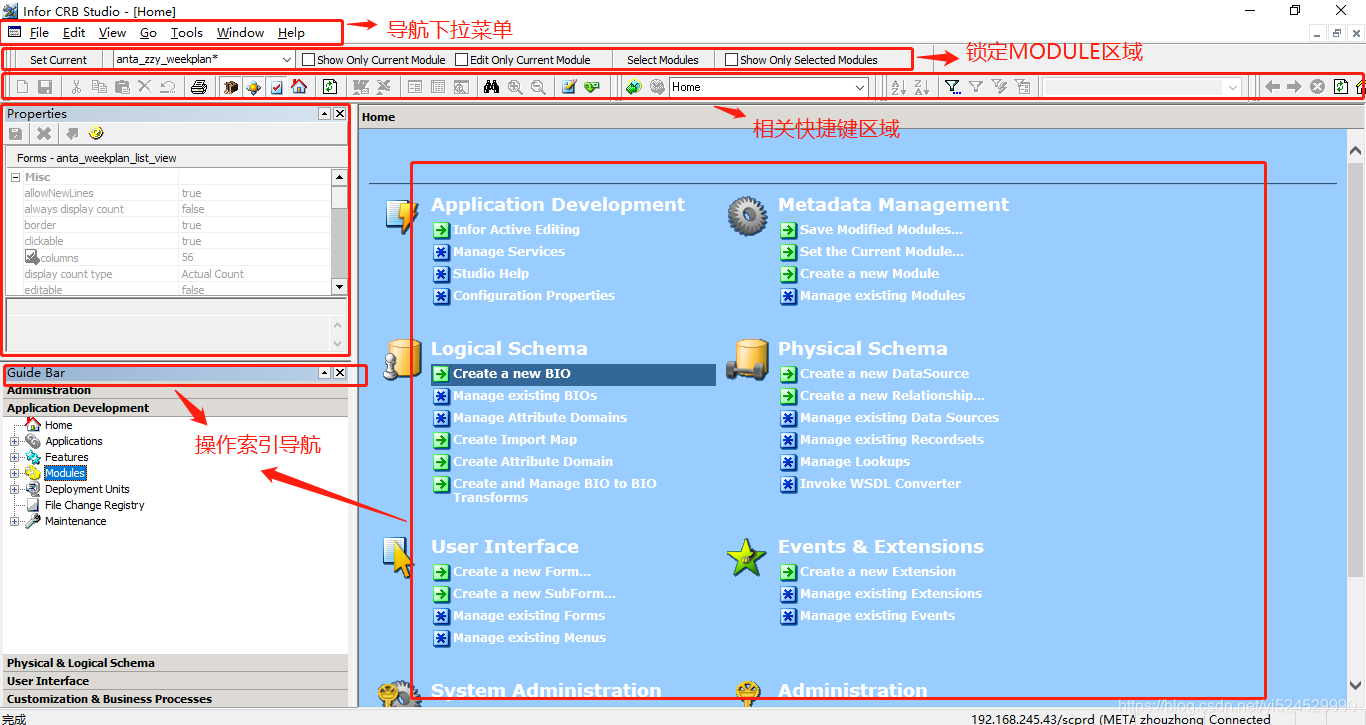The height and width of the screenshot is (725, 1366).
Task: Select File Change Registry tree item
Action: [x=94, y=505]
